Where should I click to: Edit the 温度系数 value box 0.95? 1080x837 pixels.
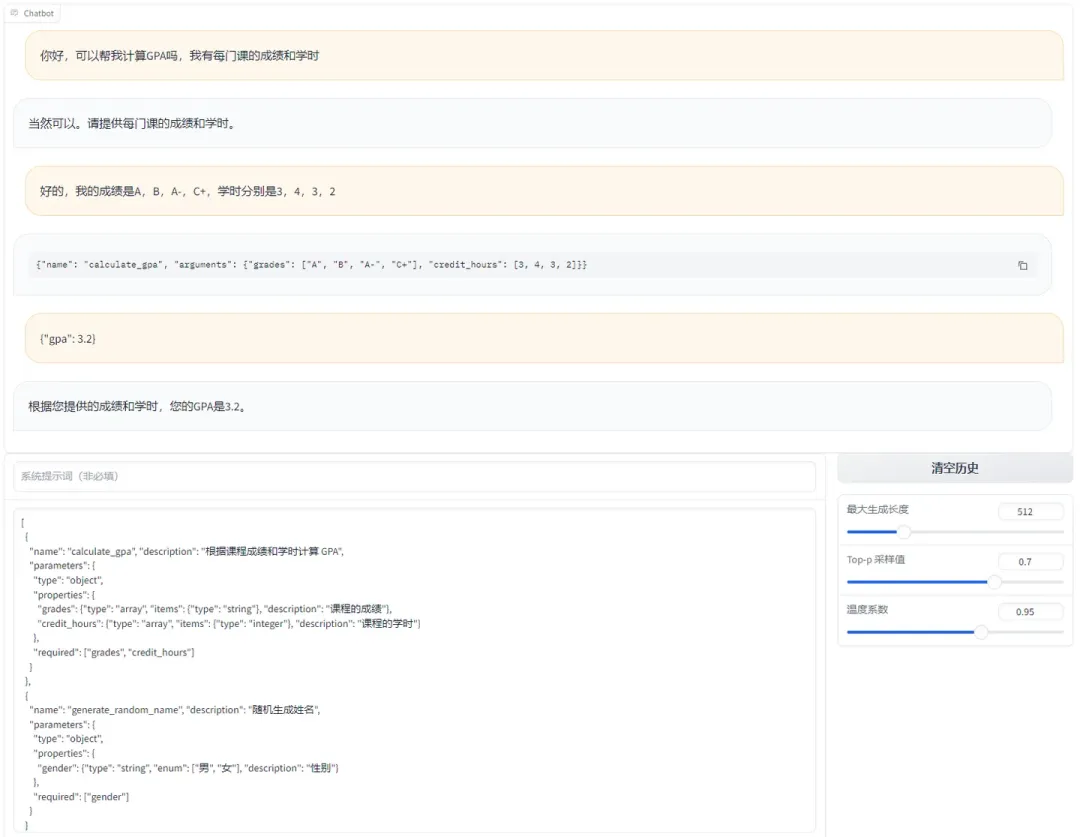tap(1030, 612)
